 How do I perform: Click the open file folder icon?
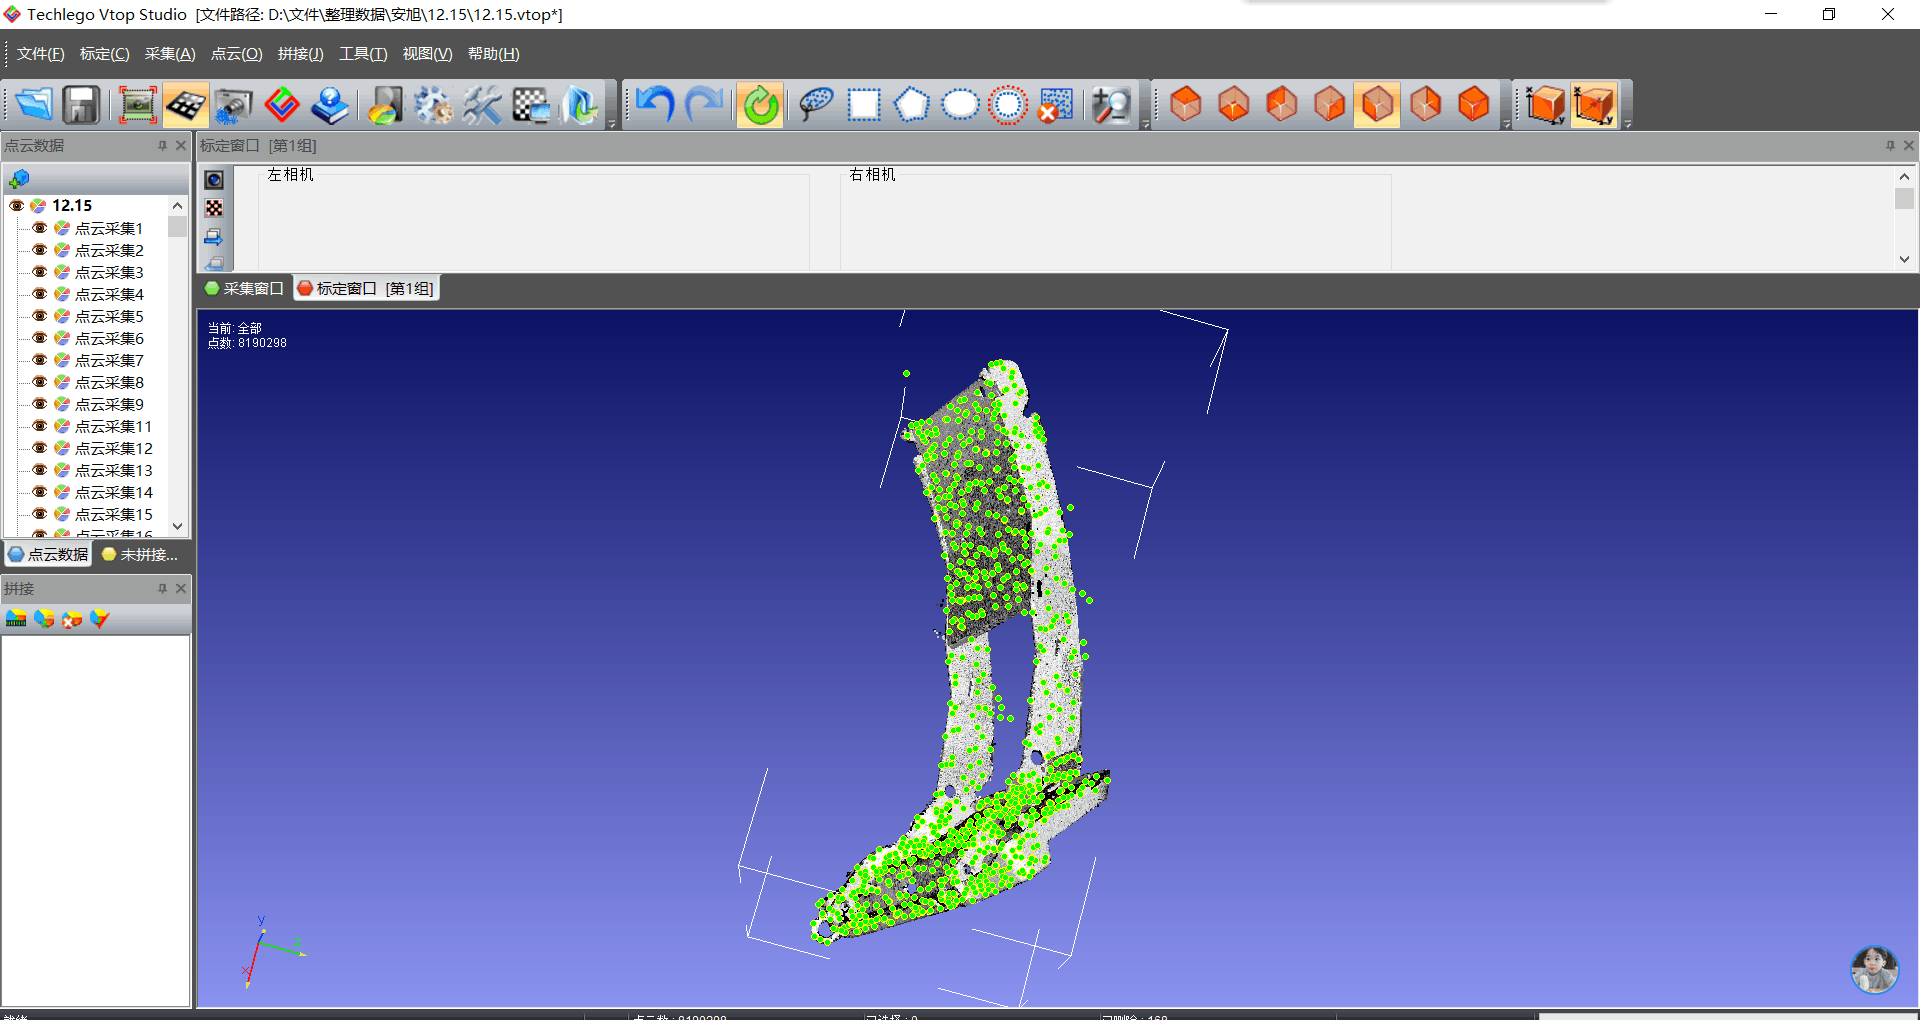point(33,105)
